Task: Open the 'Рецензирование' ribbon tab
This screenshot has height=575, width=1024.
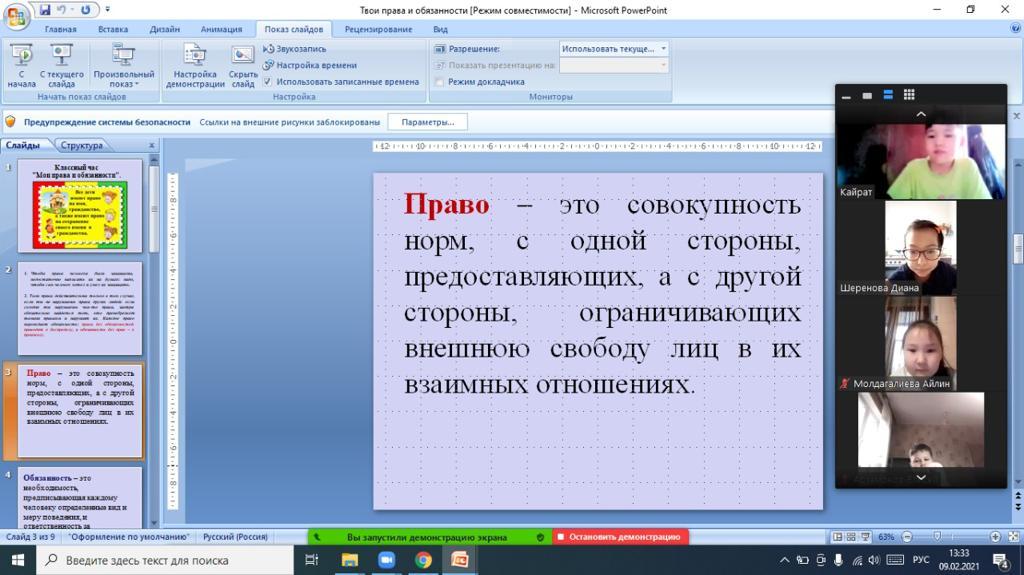Action: pos(378,29)
